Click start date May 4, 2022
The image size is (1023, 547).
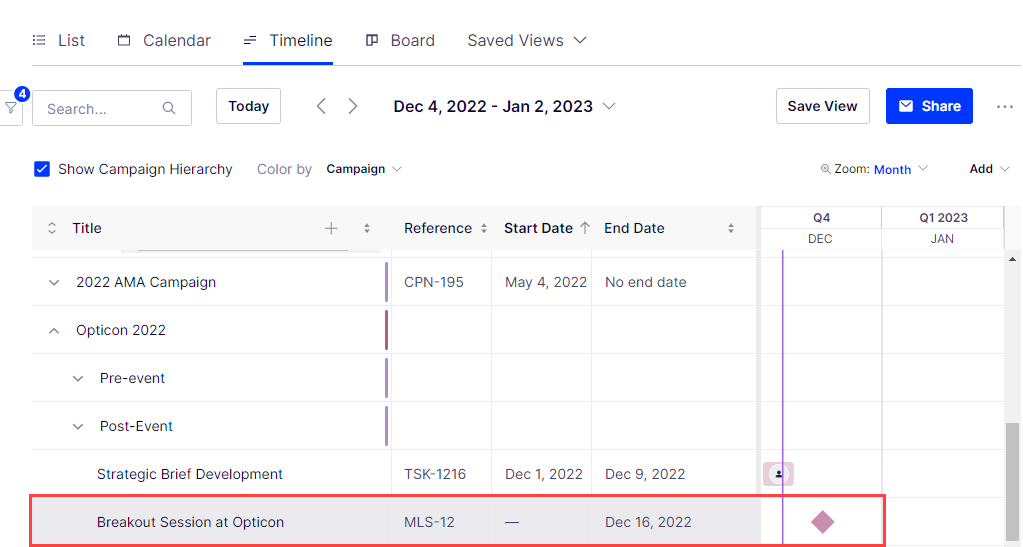[x=546, y=282]
